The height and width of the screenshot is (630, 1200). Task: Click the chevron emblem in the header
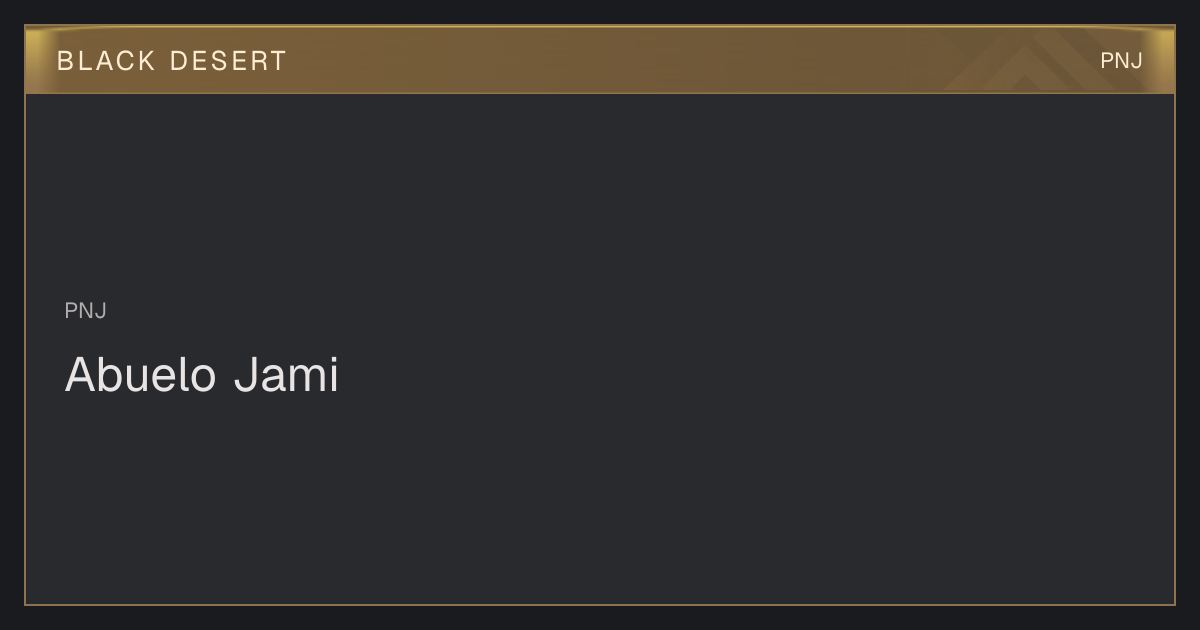click(x=1032, y=60)
